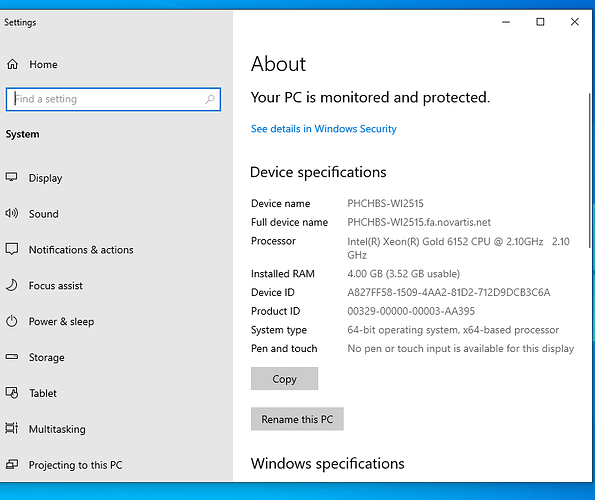The height and width of the screenshot is (500, 595).
Task: Click Your PC is monitored and protected
Action: (370, 97)
